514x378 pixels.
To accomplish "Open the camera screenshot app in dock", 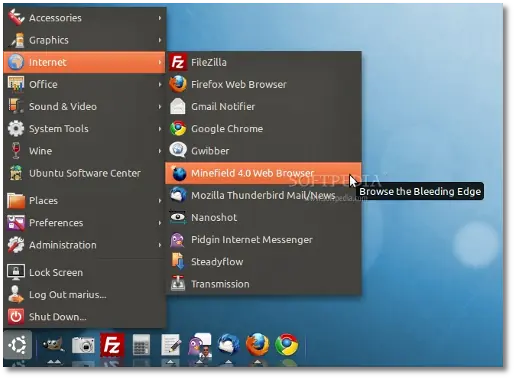I will point(83,345).
